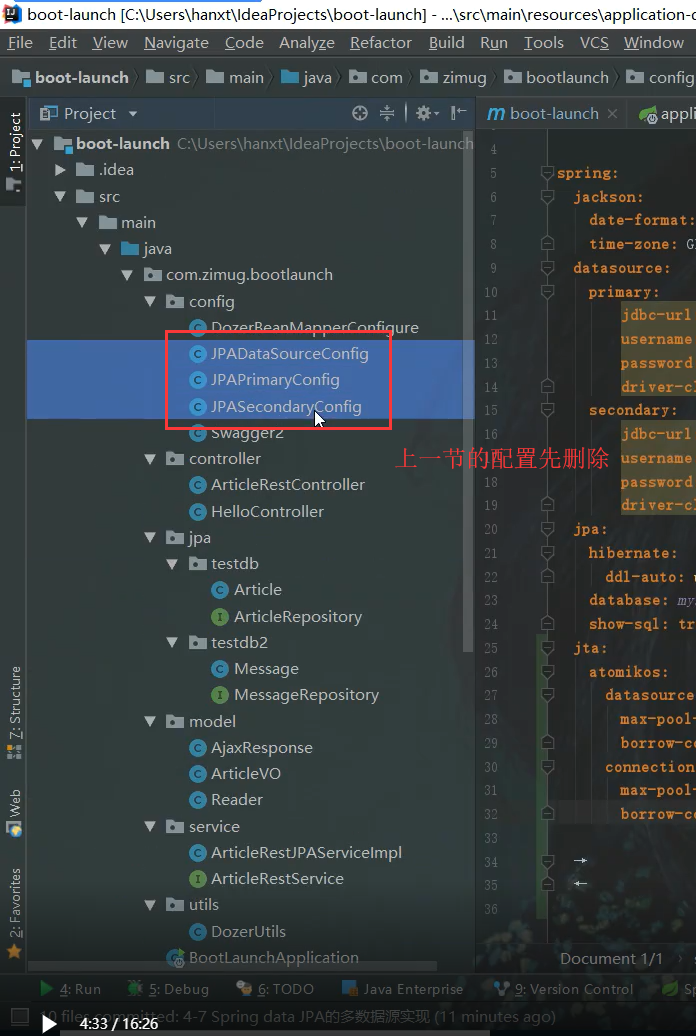Select HelloController class

pyautogui.click(x=267, y=511)
